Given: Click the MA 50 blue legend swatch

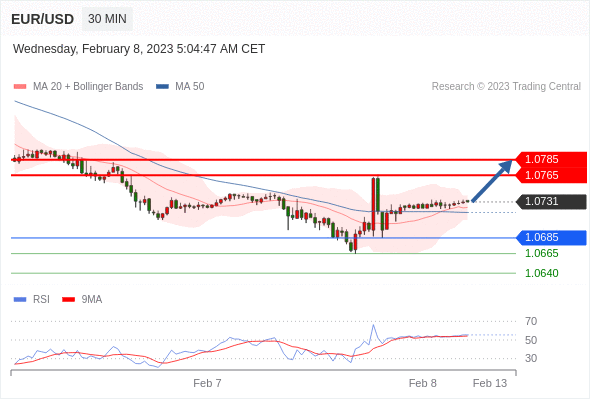Looking at the screenshot, I should pyautogui.click(x=162, y=87).
